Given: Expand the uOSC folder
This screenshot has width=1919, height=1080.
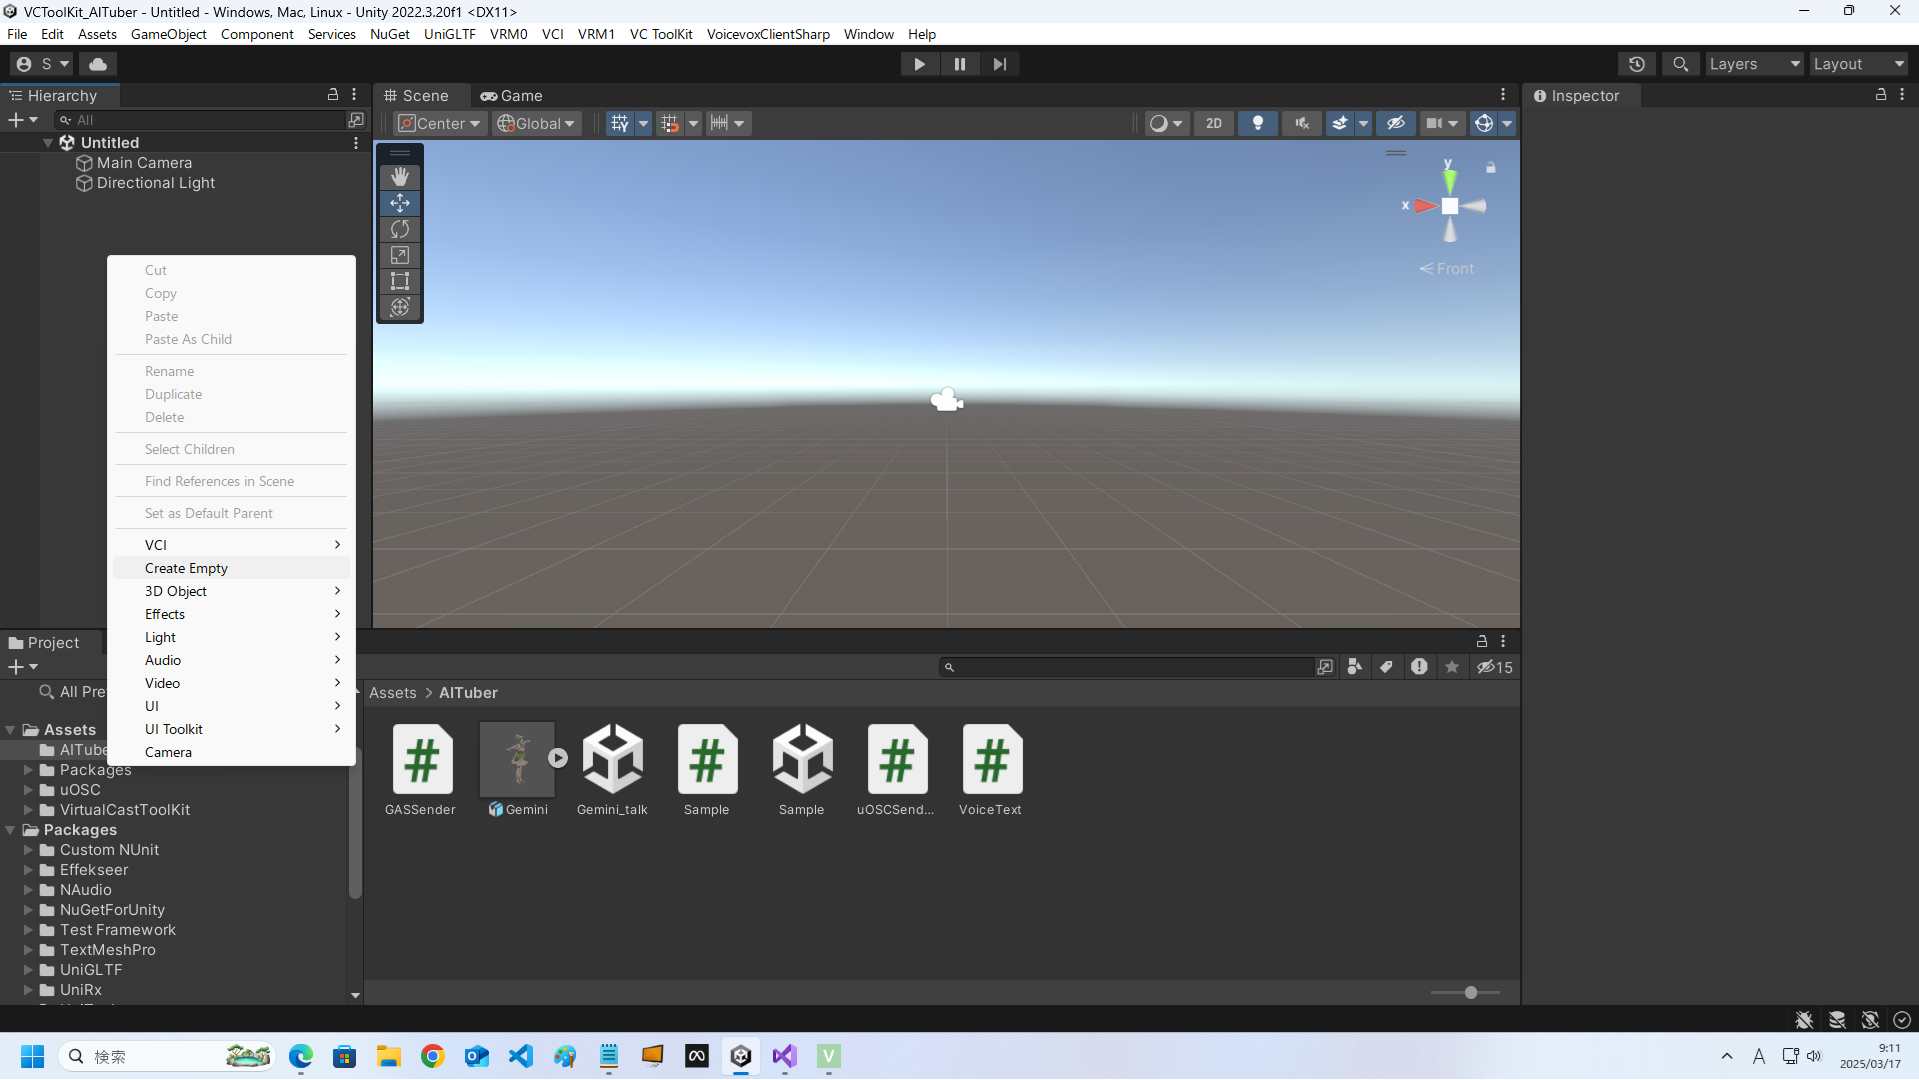Looking at the screenshot, I should [x=29, y=790].
